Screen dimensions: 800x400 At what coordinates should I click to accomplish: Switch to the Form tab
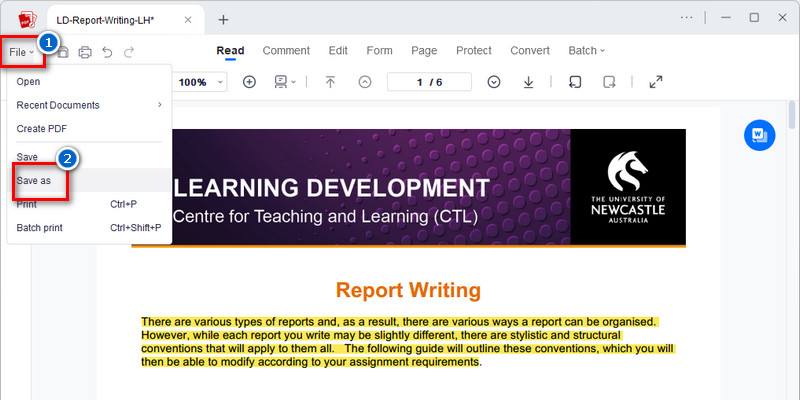(379, 51)
